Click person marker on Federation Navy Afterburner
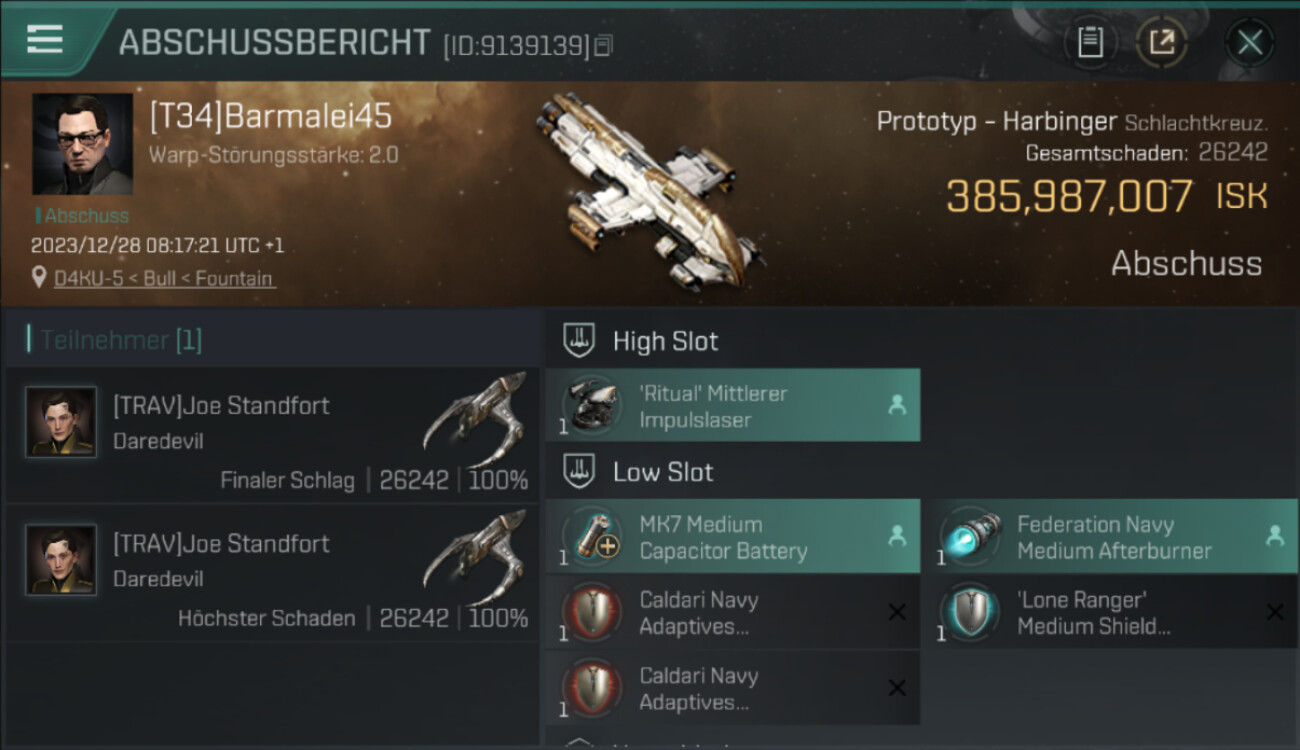 (1274, 536)
